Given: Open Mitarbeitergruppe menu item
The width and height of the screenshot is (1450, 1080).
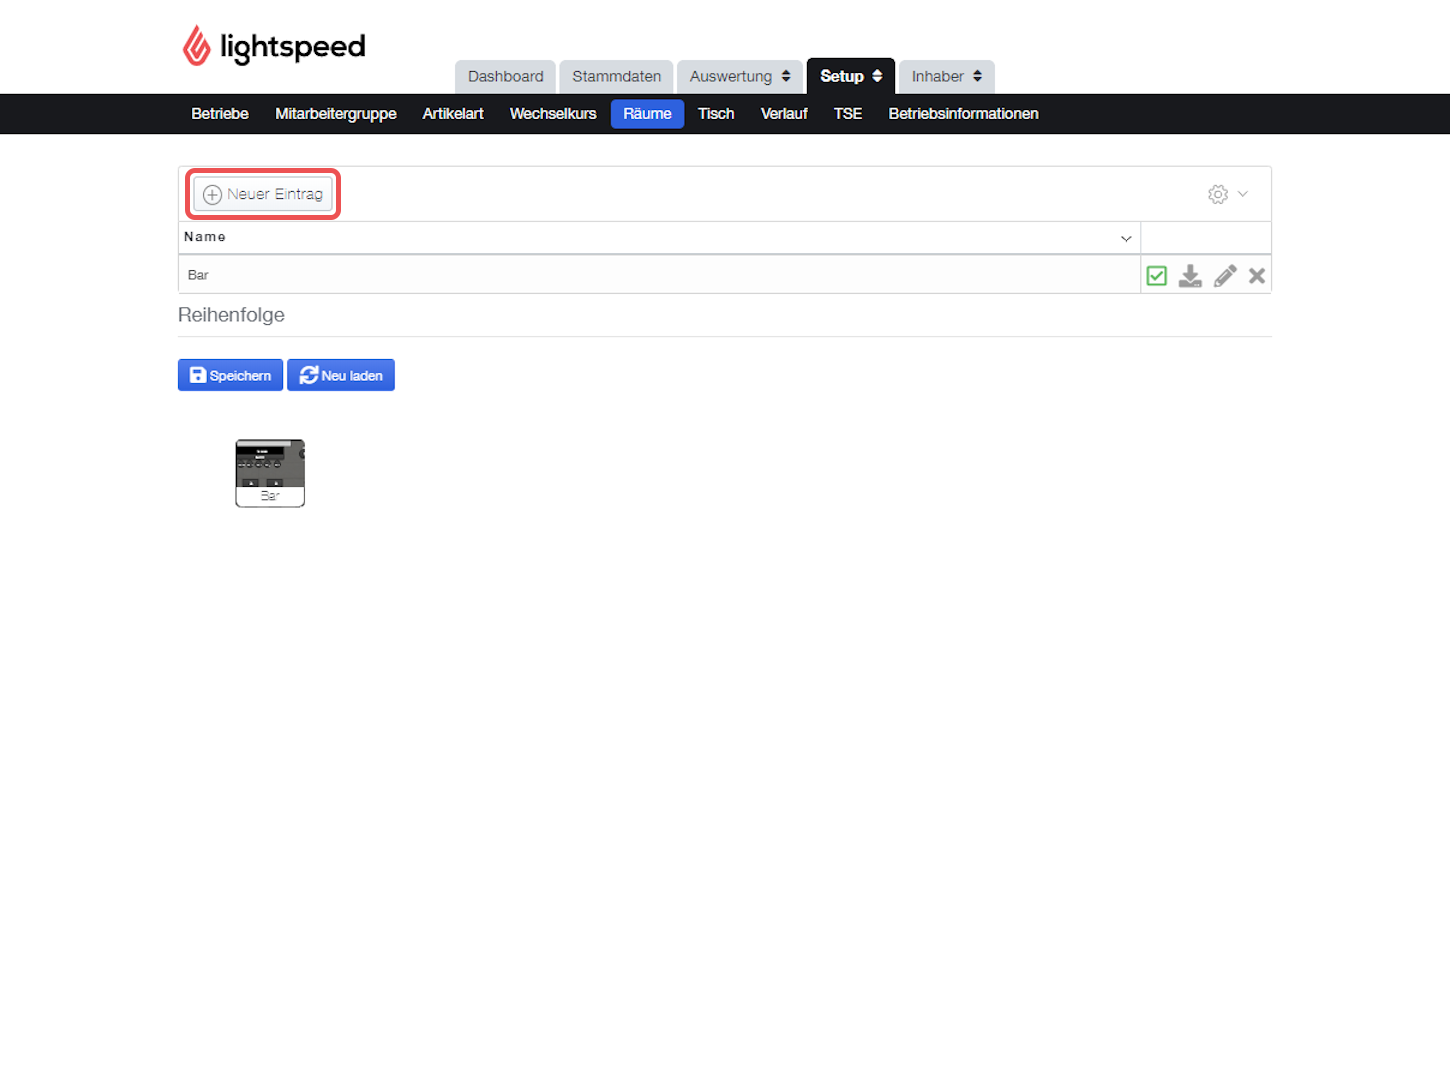Looking at the screenshot, I should [336, 114].
